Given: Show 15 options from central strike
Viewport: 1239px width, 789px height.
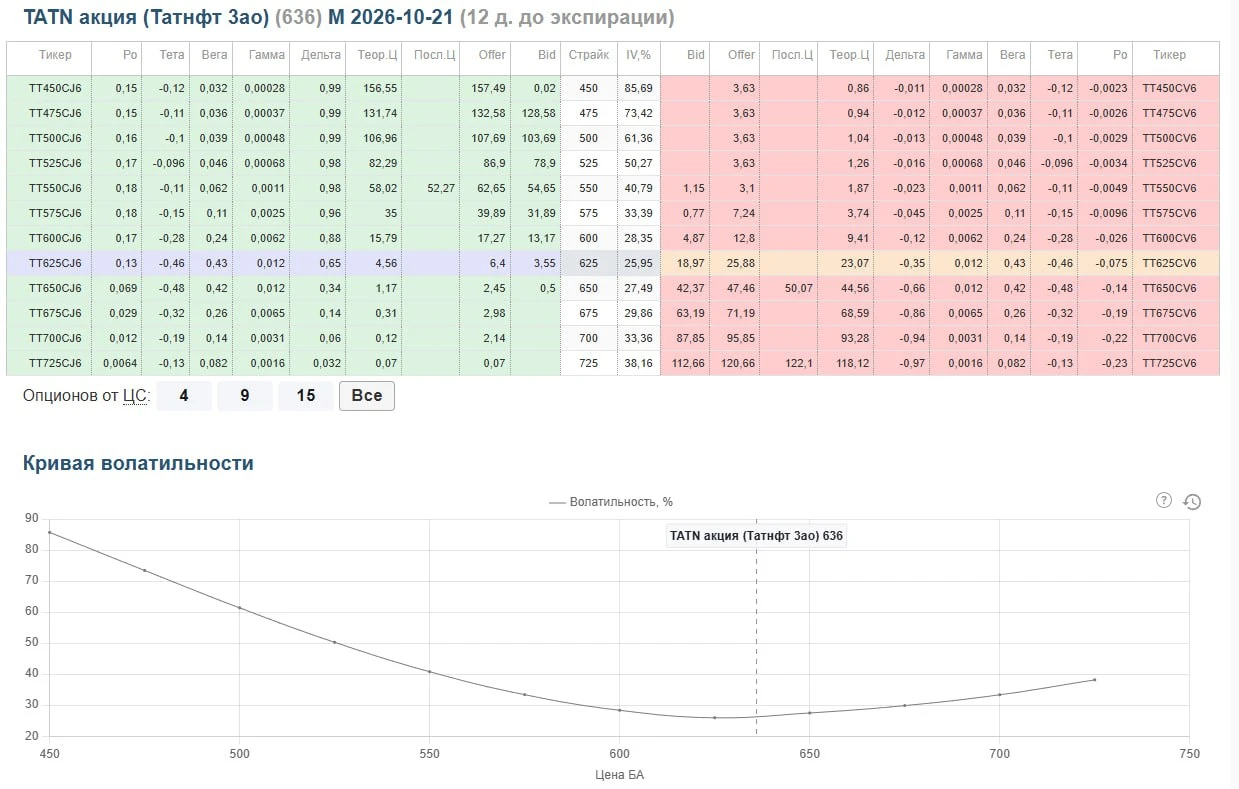Looking at the screenshot, I should pyautogui.click(x=306, y=396).
